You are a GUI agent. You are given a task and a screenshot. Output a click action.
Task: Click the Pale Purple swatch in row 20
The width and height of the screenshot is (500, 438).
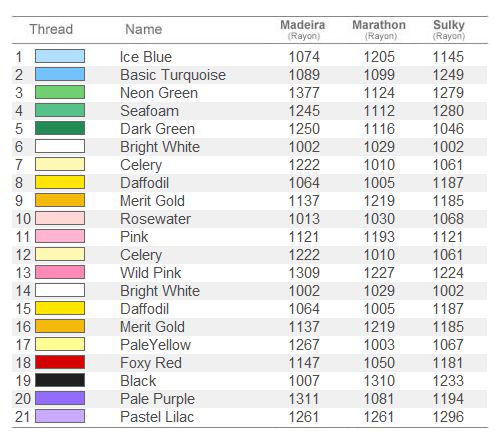(x=60, y=398)
